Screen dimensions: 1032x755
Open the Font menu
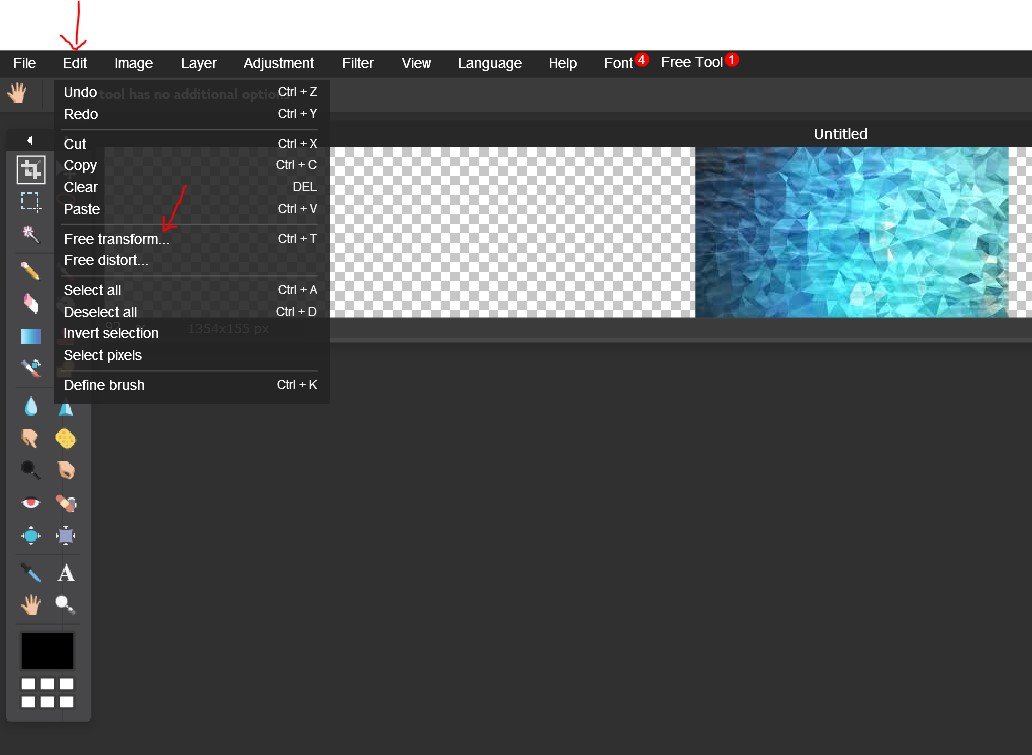(x=619, y=63)
